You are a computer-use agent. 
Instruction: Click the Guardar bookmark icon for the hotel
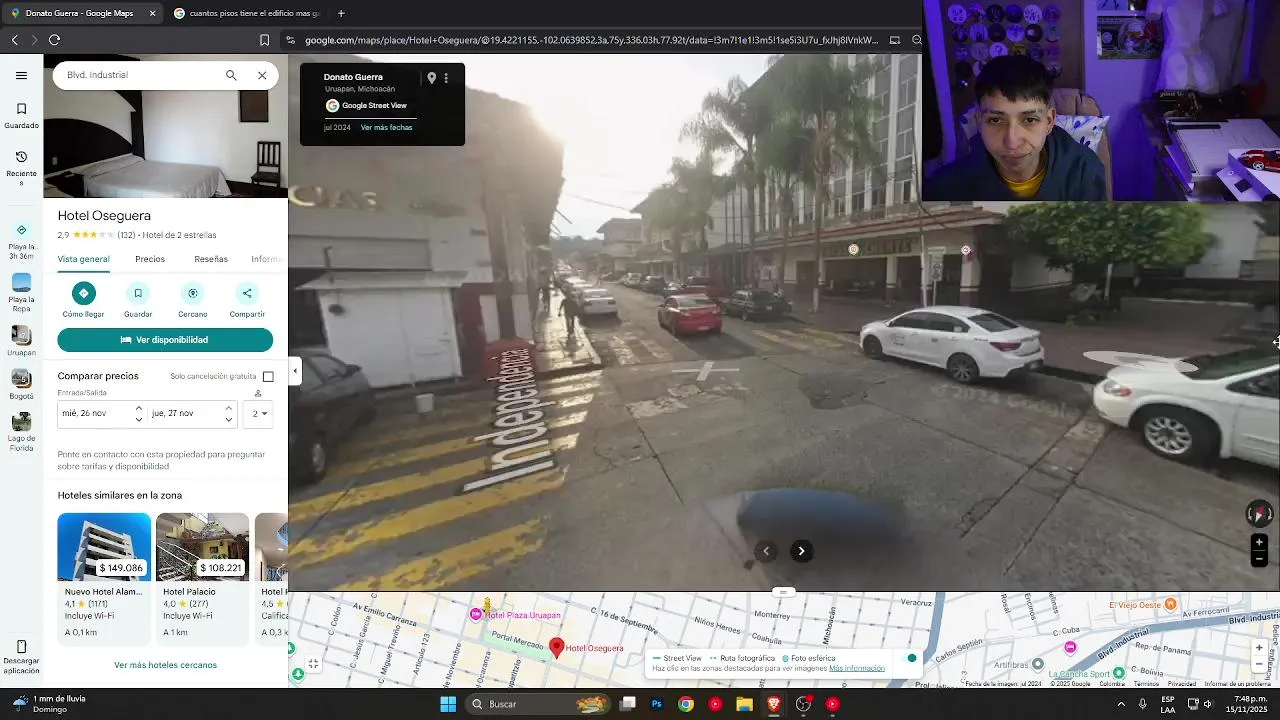click(138, 293)
